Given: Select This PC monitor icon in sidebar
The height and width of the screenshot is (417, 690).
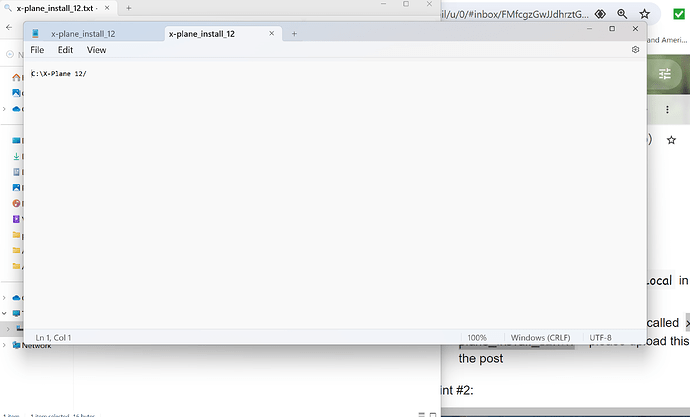Looking at the screenshot, I should [16, 313].
